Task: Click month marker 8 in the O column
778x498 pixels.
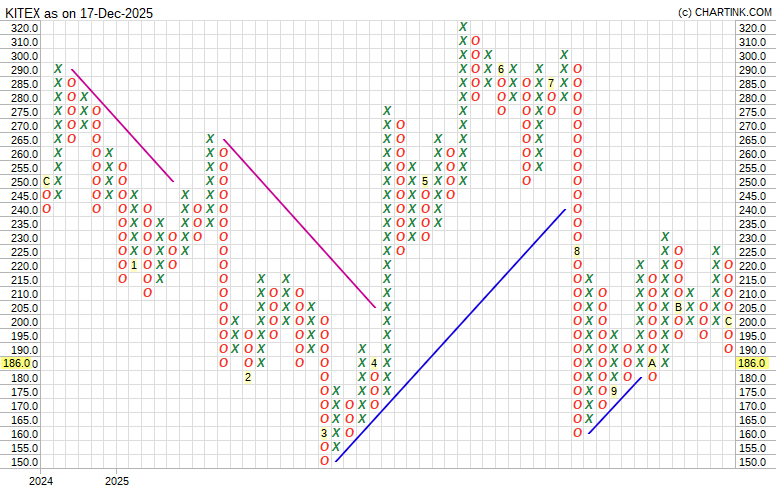Action: click(x=577, y=251)
